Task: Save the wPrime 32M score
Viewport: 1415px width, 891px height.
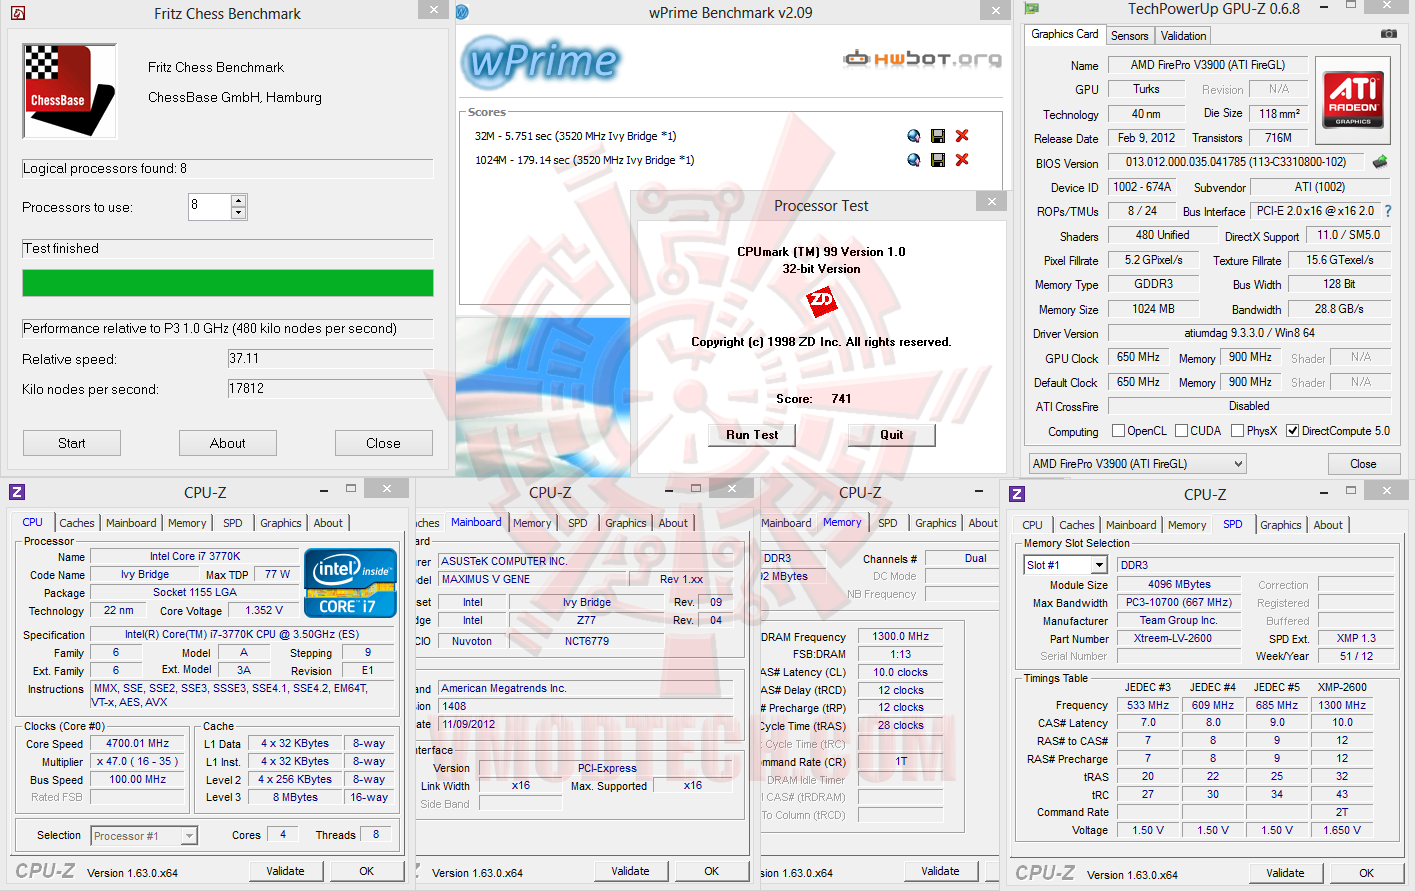Action: click(x=937, y=136)
